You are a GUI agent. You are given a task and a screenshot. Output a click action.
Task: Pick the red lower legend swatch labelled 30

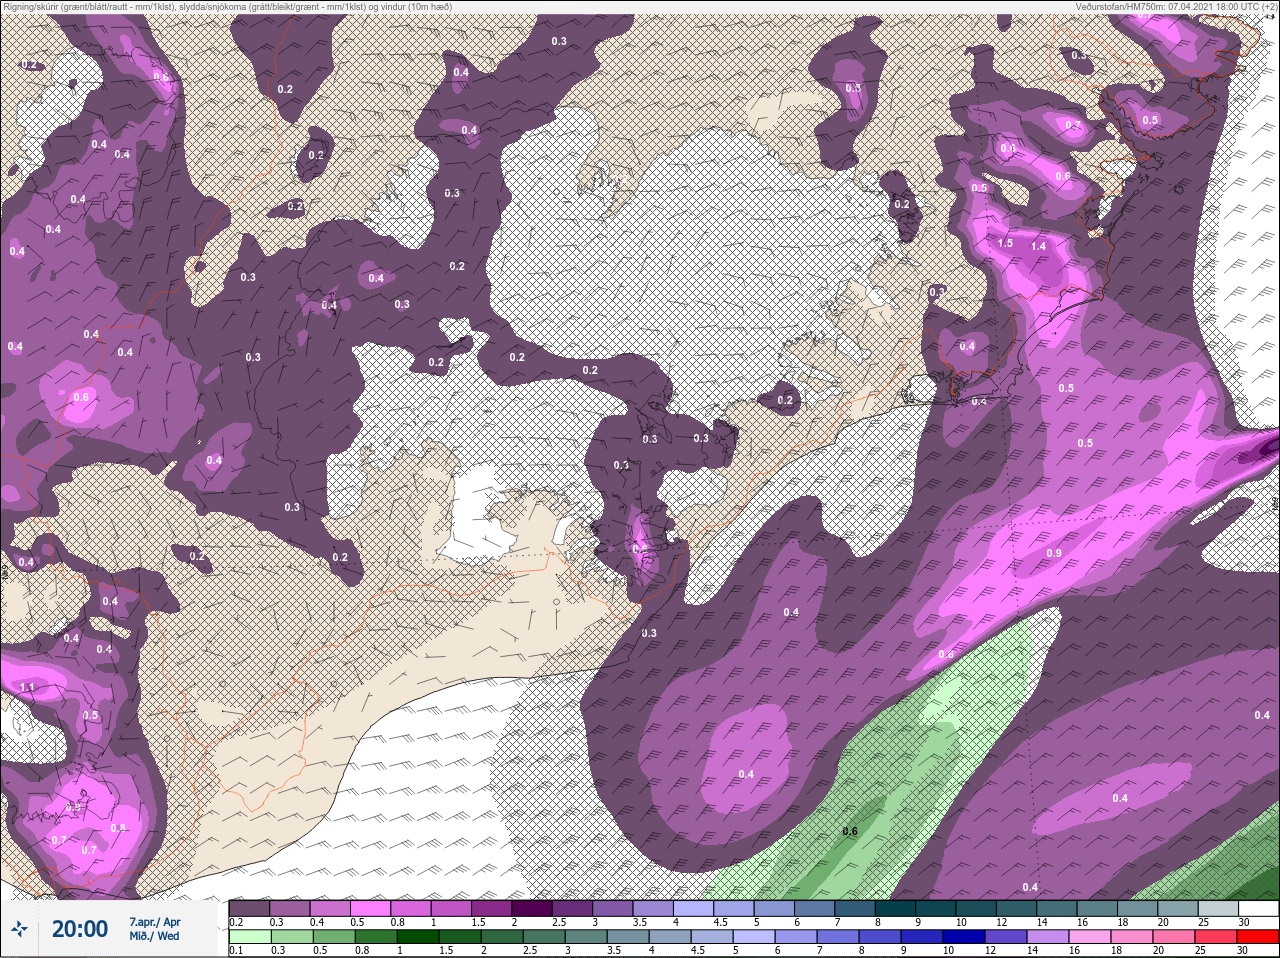pos(1258,936)
